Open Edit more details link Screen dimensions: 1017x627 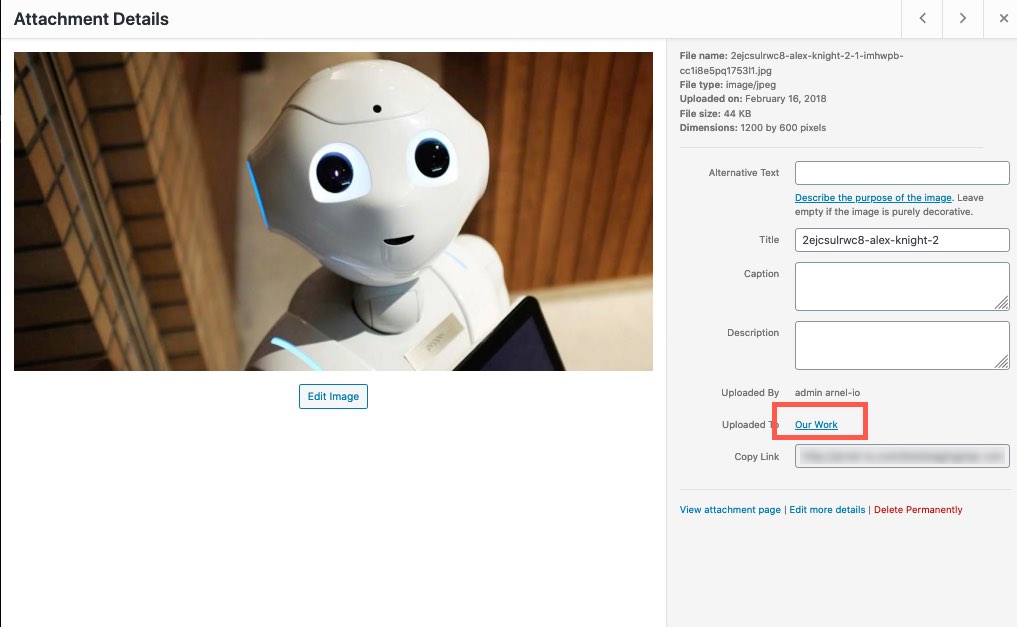[827, 510]
